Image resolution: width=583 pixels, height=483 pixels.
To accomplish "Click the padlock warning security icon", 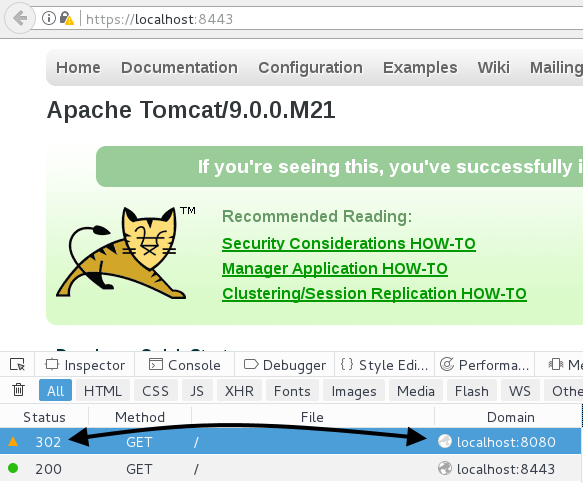I will [67, 18].
